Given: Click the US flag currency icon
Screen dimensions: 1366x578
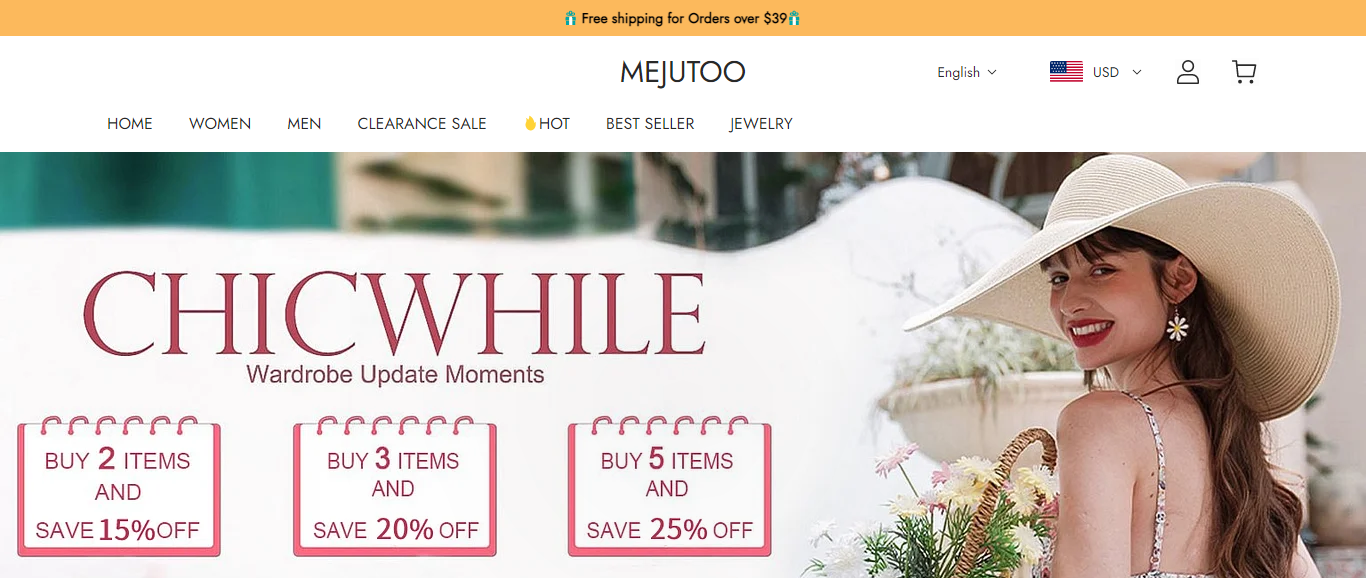Looking at the screenshot, I should coord(1066,72).
